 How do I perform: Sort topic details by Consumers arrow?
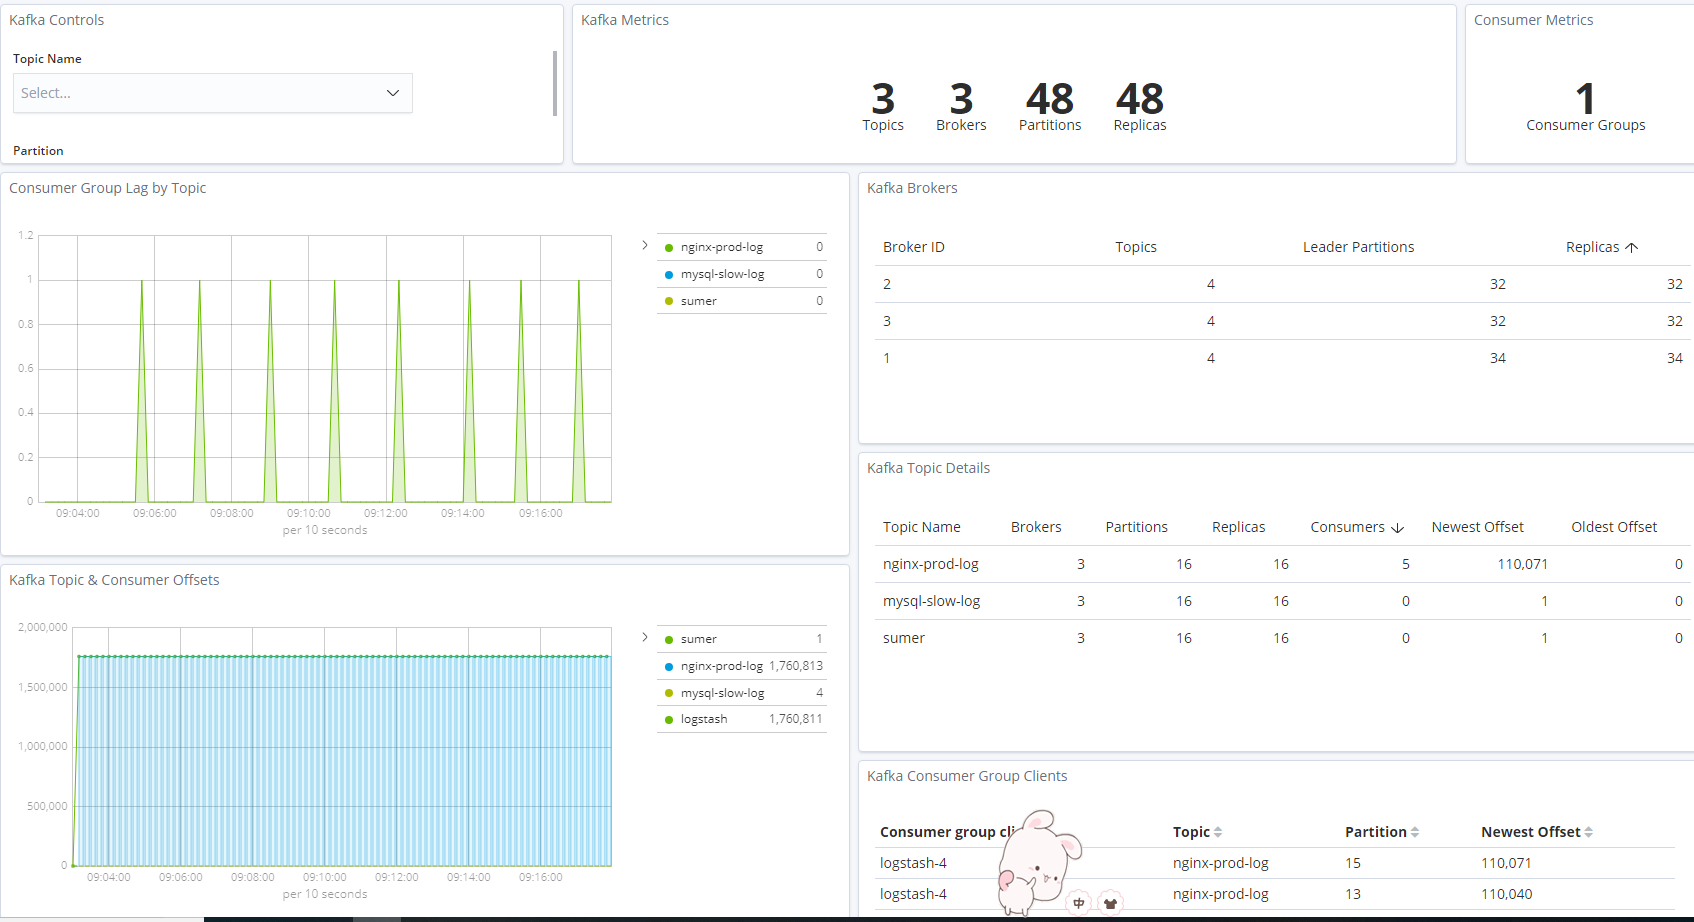1398,528
